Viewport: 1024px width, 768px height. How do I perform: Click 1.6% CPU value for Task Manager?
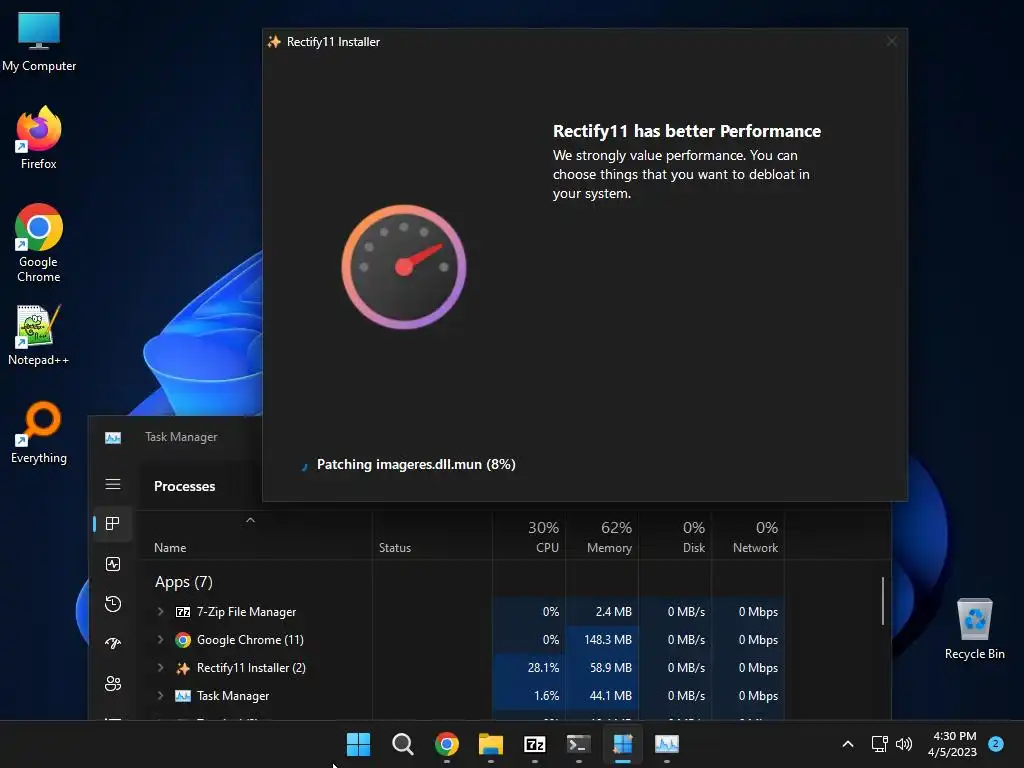coord(547,696)
